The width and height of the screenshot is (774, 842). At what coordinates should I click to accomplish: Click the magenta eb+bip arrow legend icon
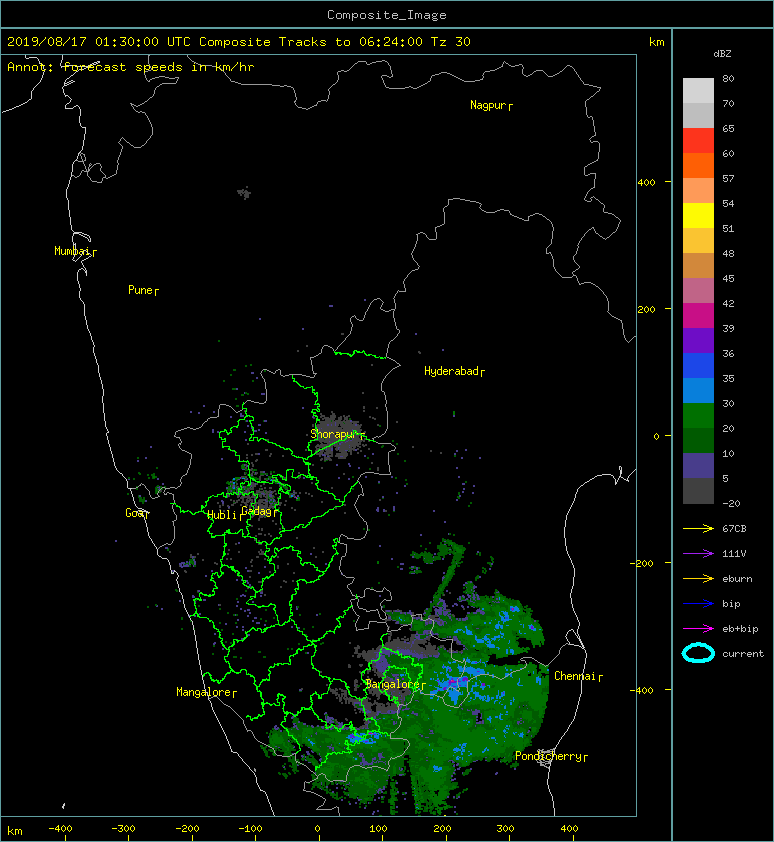pyautogui.click(x=698, y=628)
